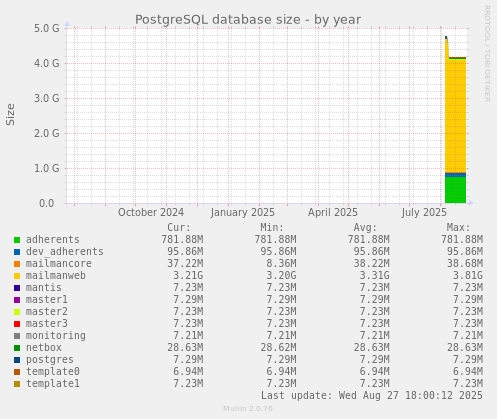The image size is (497, 419).
Task: Click the master2 lime legend swatch
Action: [x=17, y=312]
